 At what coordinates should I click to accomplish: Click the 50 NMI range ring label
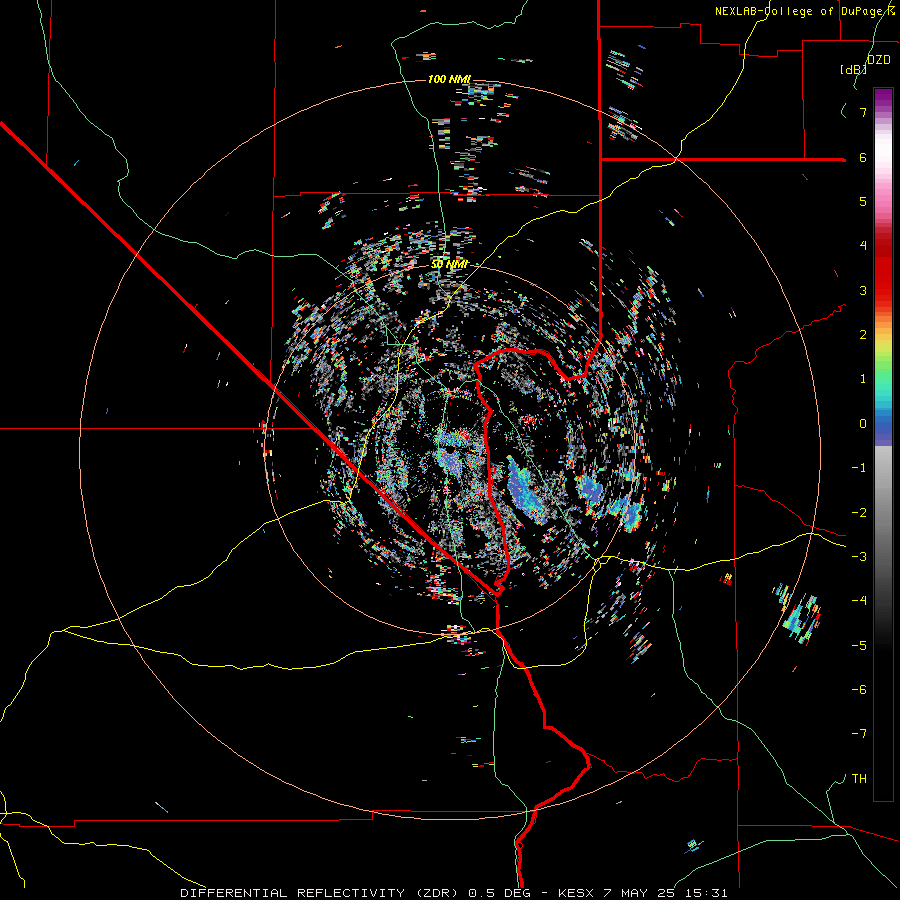[449, 264]
